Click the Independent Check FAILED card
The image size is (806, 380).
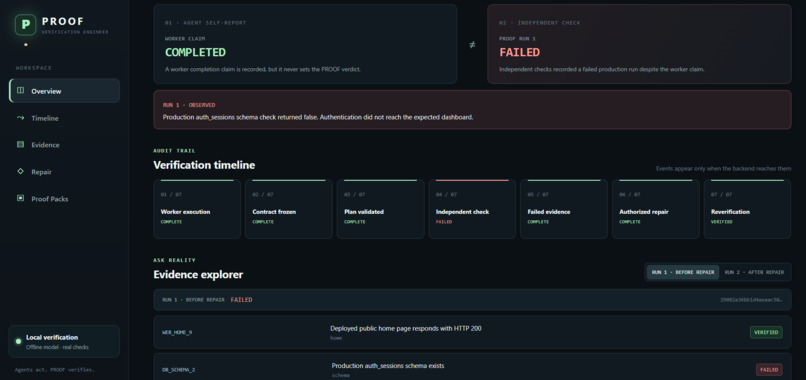coord(639,44)
